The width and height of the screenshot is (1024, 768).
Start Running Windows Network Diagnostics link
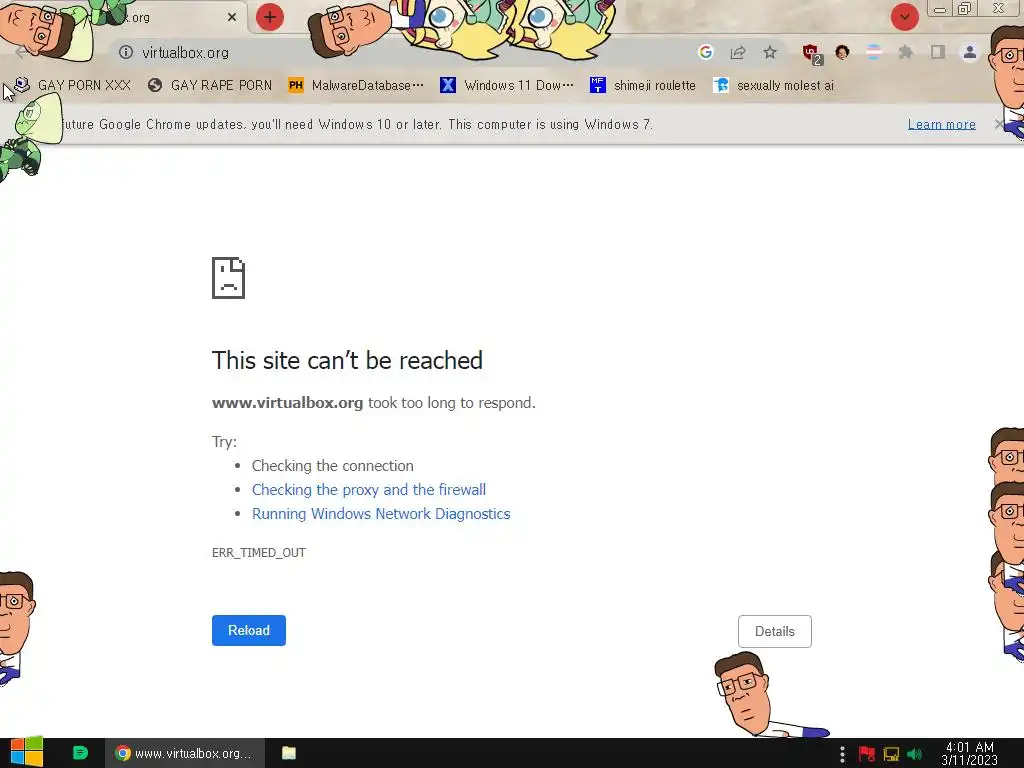[x=381, y=514]
